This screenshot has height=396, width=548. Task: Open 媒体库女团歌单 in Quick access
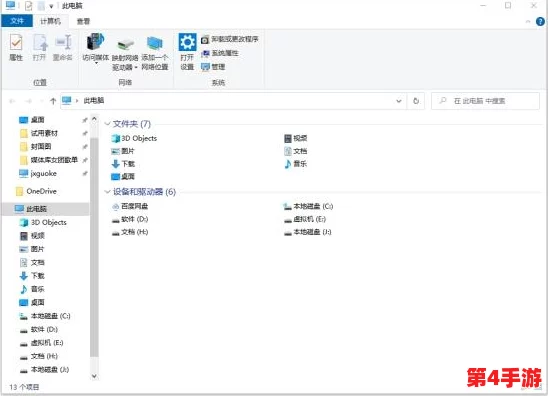(x=49, y=160)
